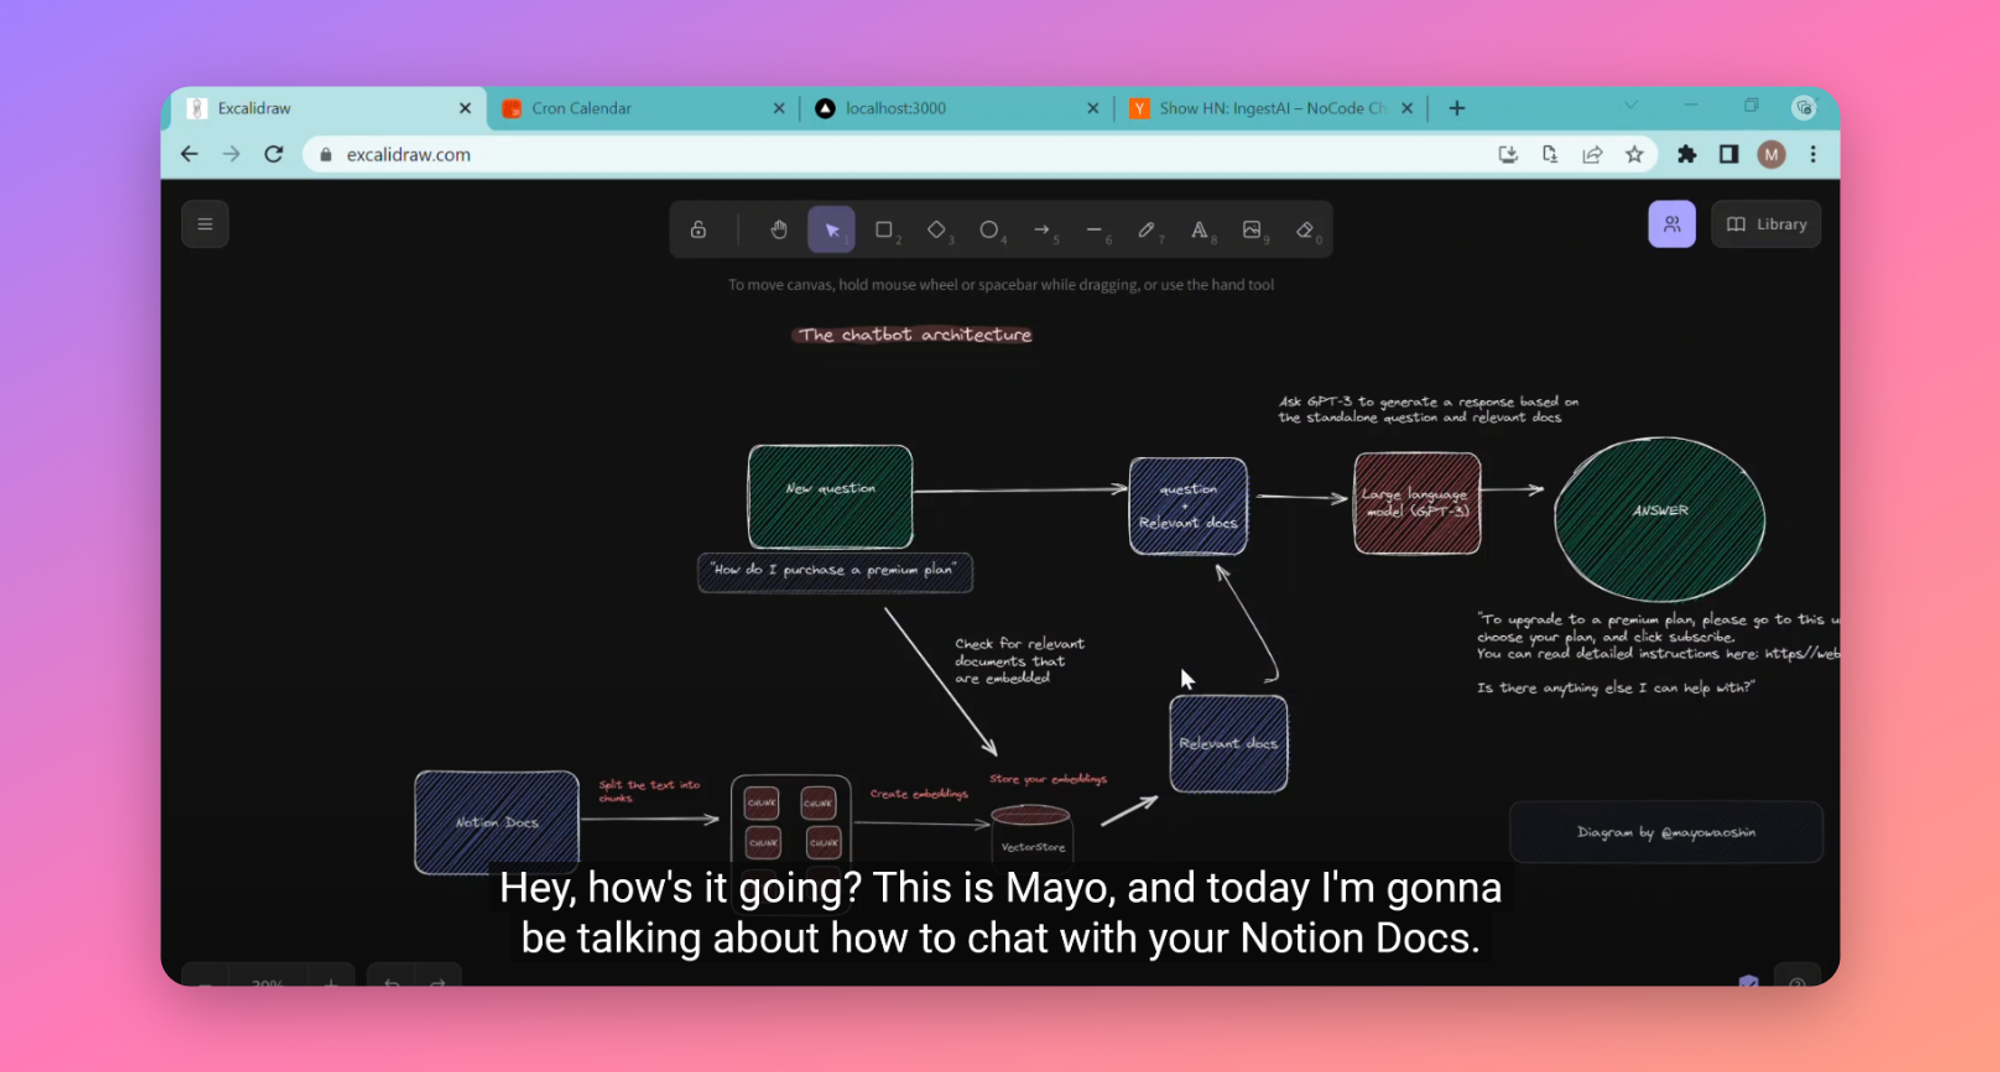Screen dimensions: 2000x1072
Task: Switch to the Cron Calendar tab
Action: pyautogui.click(x=640, y=108)
